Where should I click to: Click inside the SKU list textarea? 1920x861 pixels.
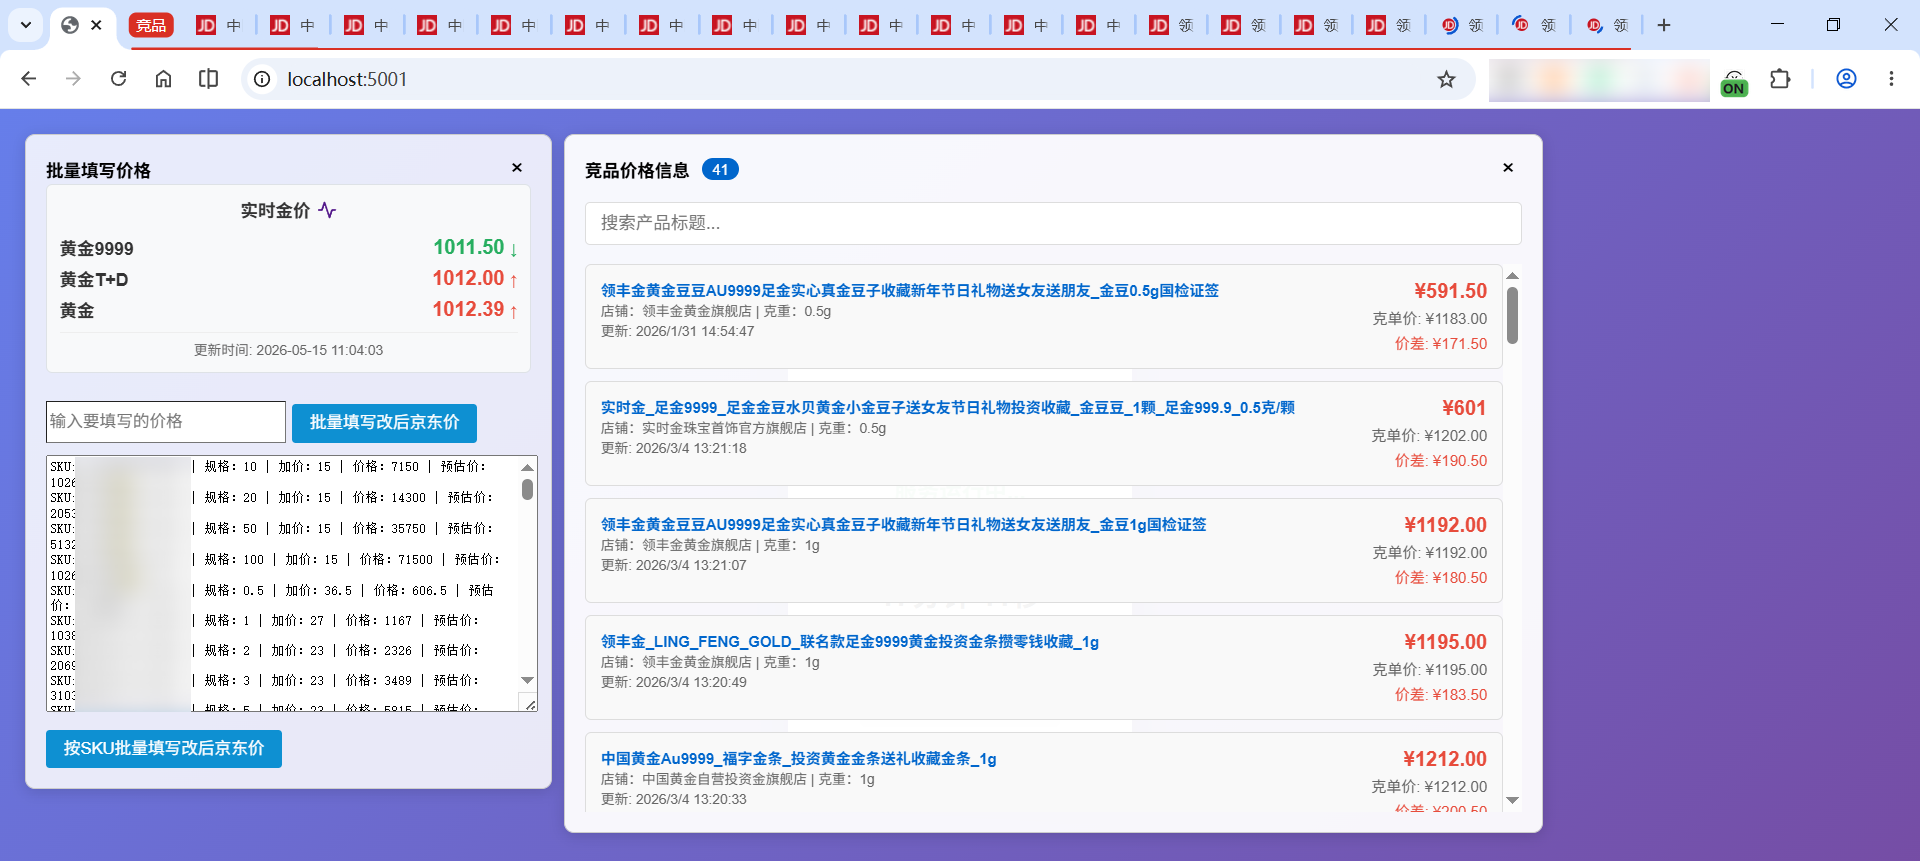[x=292, y=583]
